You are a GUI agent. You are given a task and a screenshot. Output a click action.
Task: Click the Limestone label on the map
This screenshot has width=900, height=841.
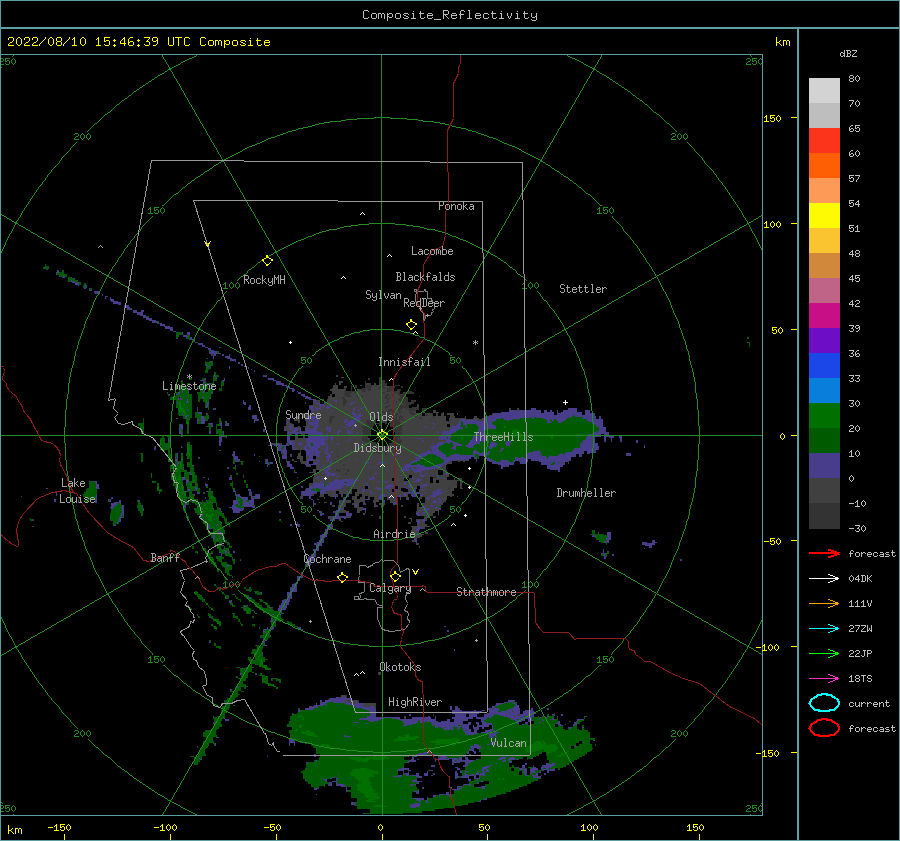point(189,386)
